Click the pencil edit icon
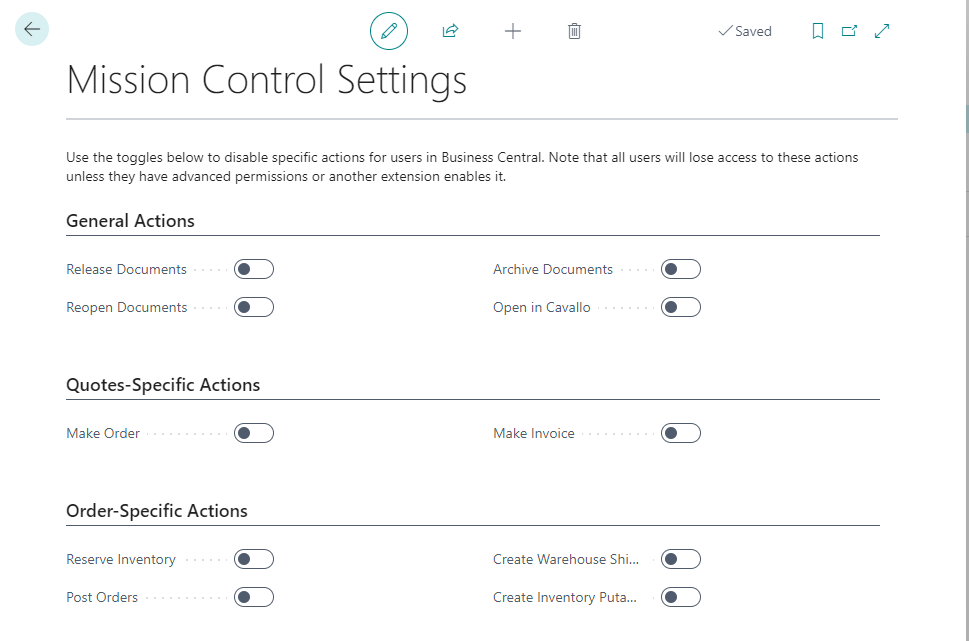Screen dimensions: 969x641 click(x=389, y=31)
